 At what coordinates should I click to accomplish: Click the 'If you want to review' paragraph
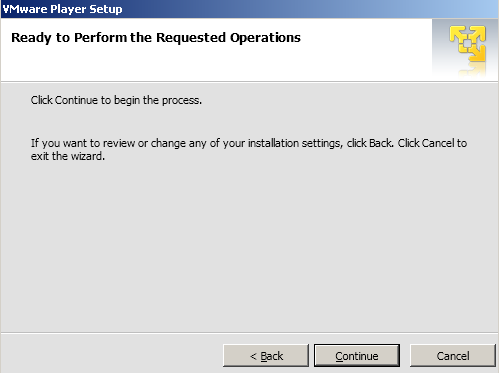pyautogui.click(x=249, y=149)
